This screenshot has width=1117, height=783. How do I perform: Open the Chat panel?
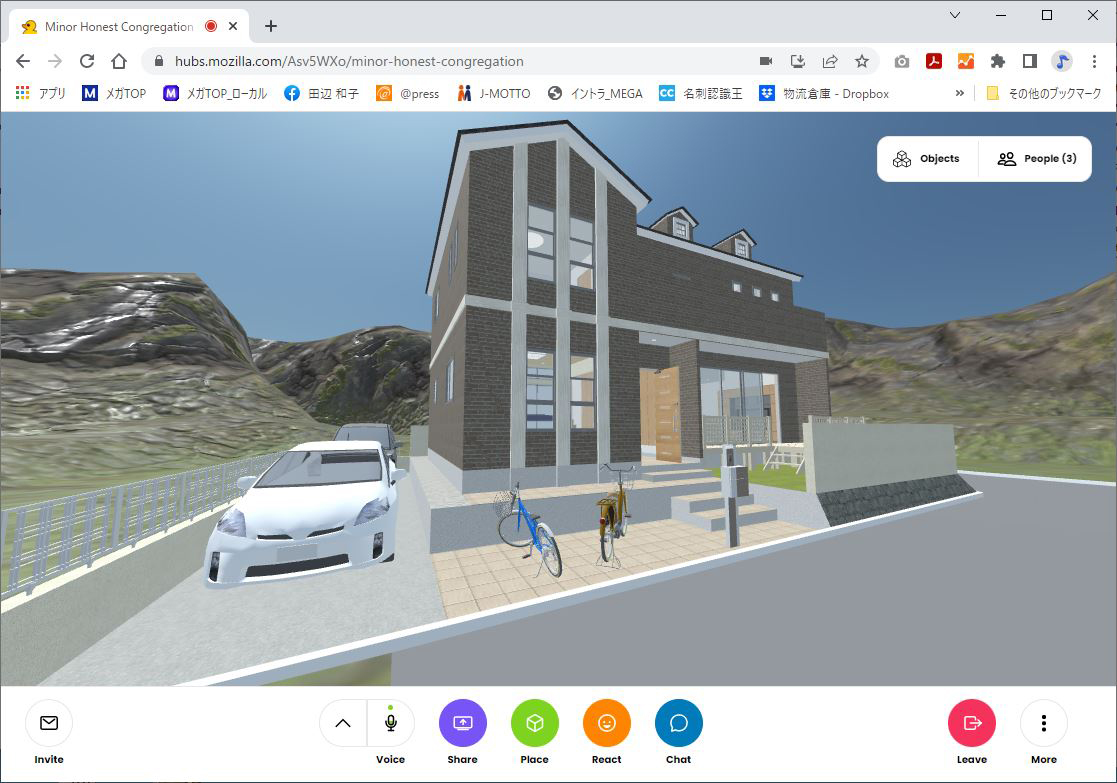pos(678,723)
